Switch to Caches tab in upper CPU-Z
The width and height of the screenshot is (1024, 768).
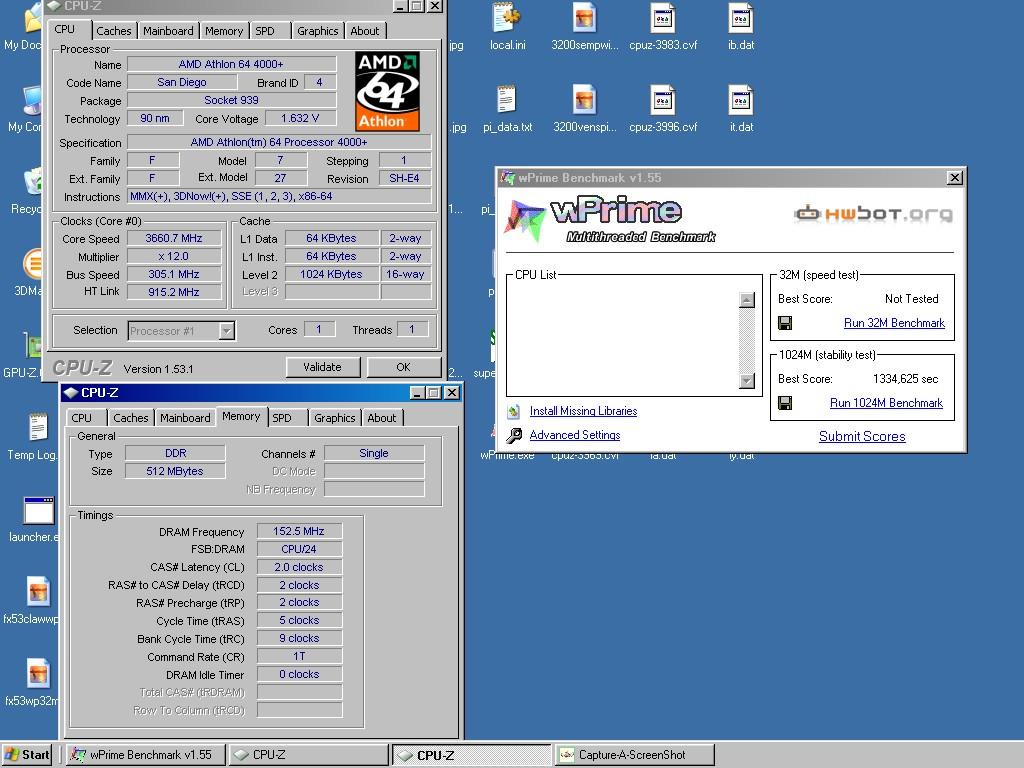[114, 31]
